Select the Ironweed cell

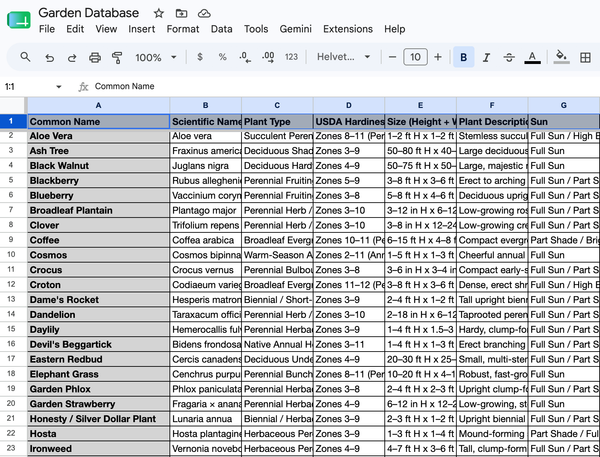[x=99, y=449]
